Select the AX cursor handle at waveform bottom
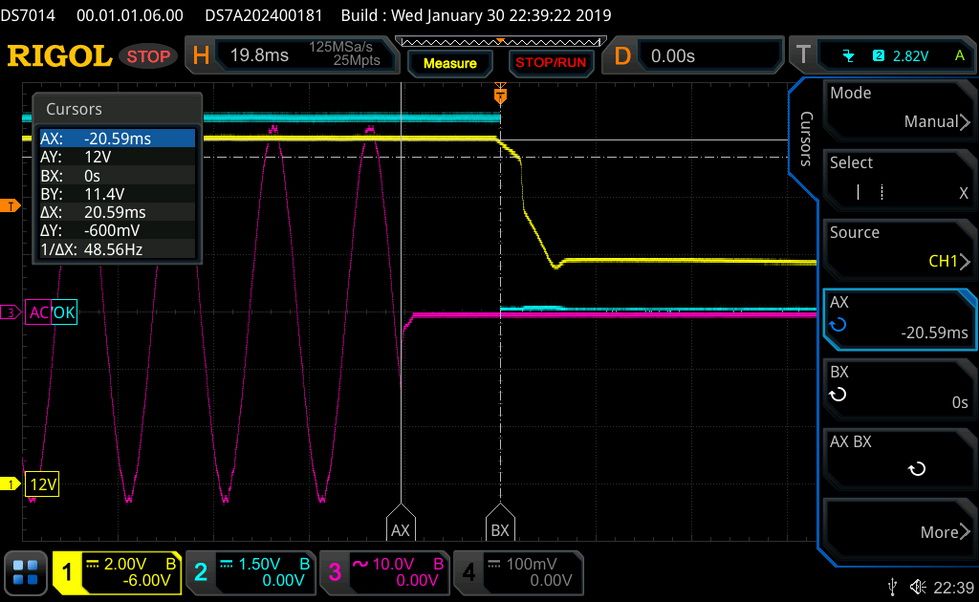 (x=400, y=523)
